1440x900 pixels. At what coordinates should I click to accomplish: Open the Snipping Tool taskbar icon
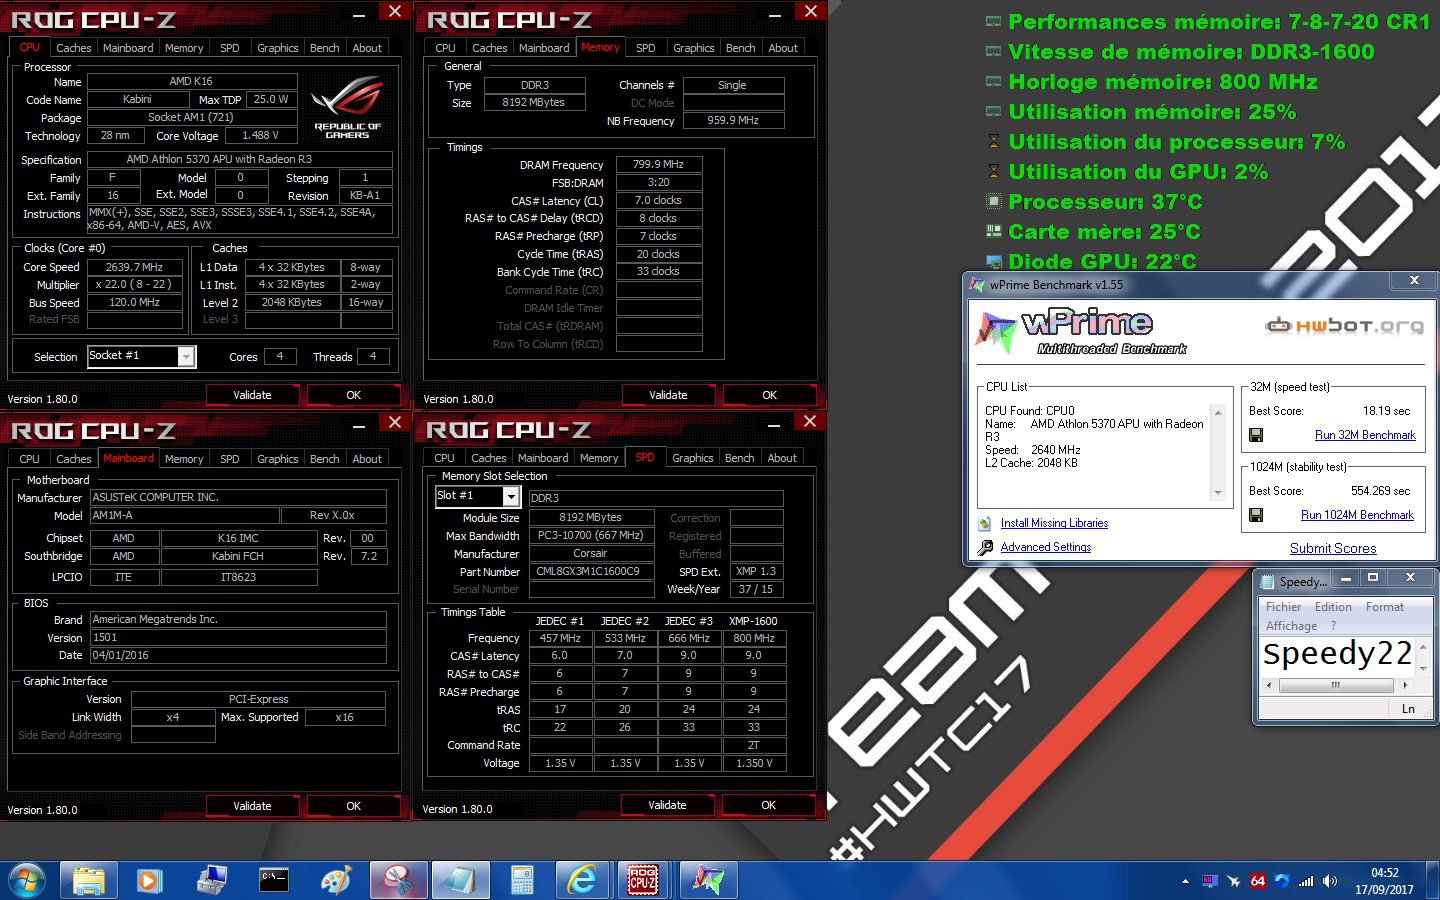(x=398, y=880)
